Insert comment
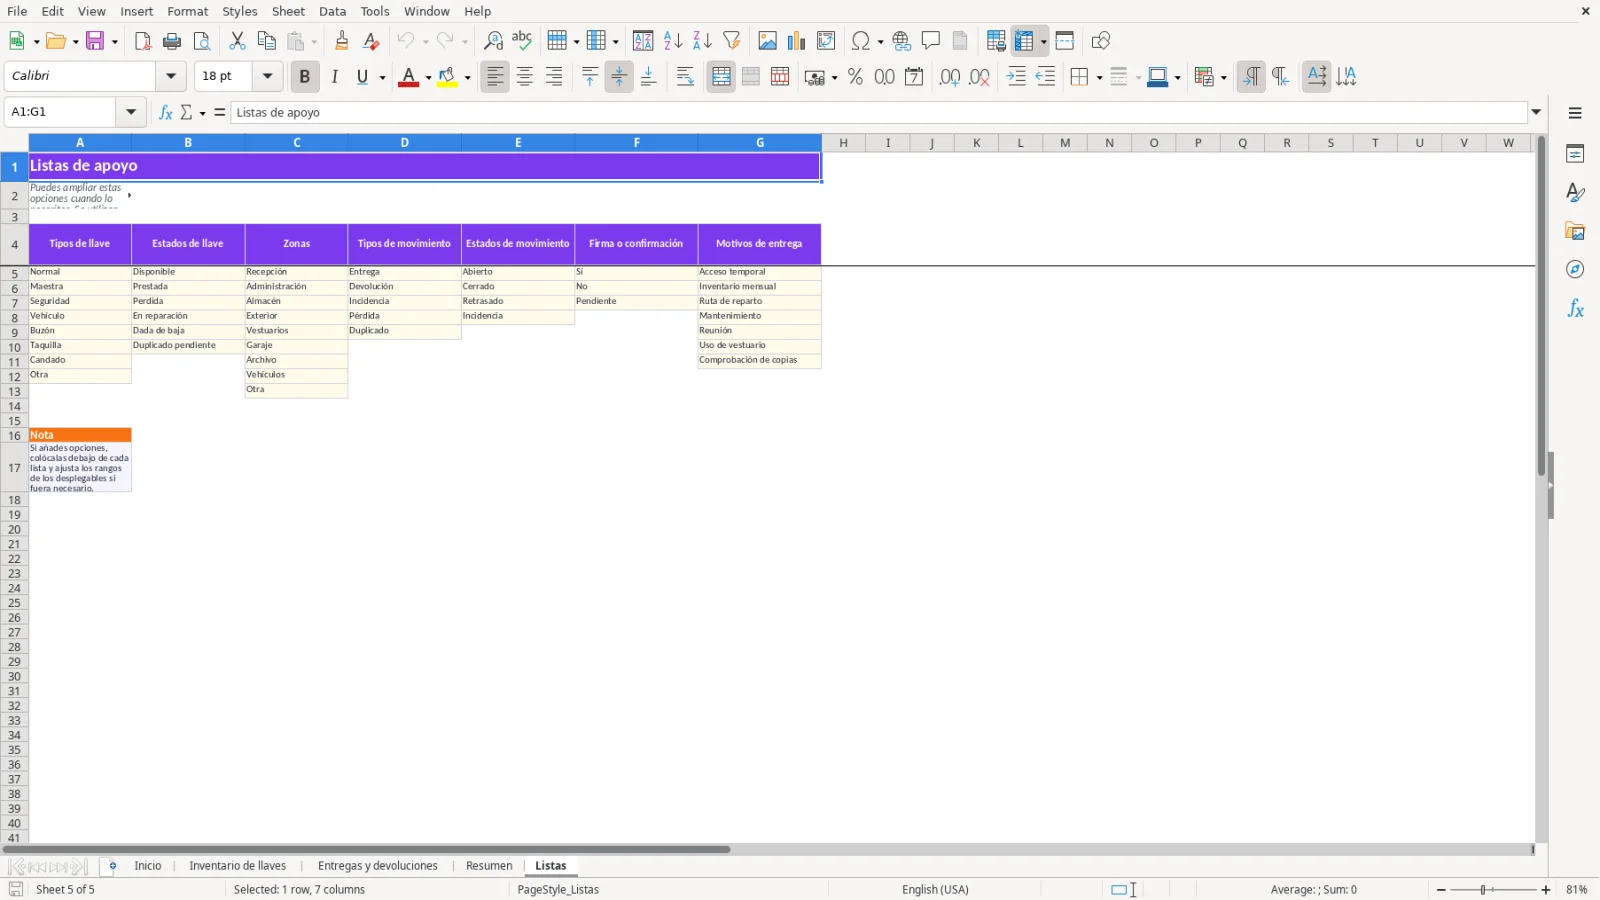 point(931,41)
